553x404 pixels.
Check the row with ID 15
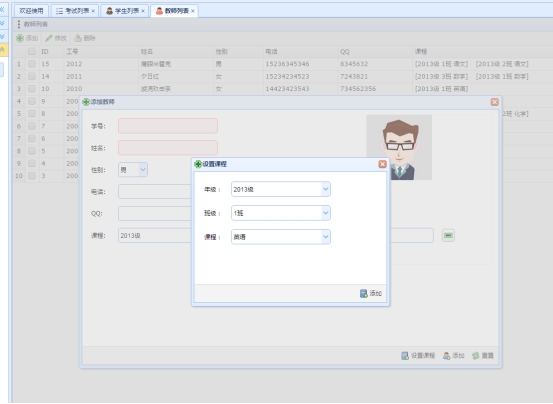tap(32, 64)
